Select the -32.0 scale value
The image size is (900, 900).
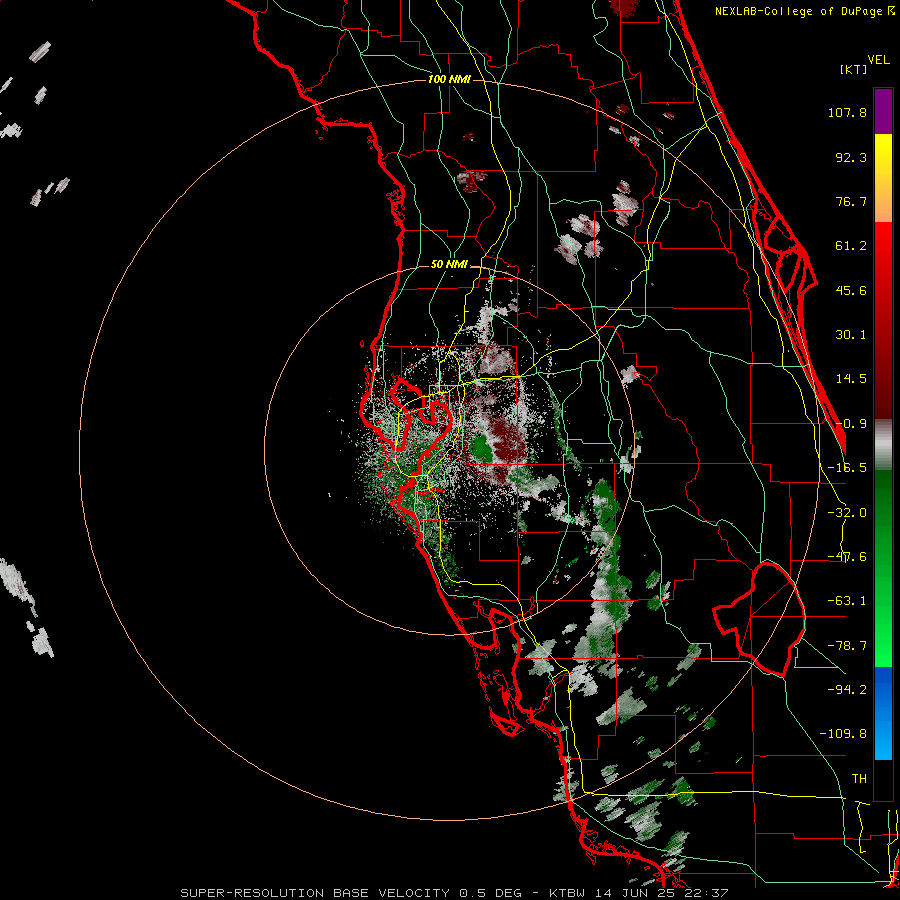(x=847, y=513)
